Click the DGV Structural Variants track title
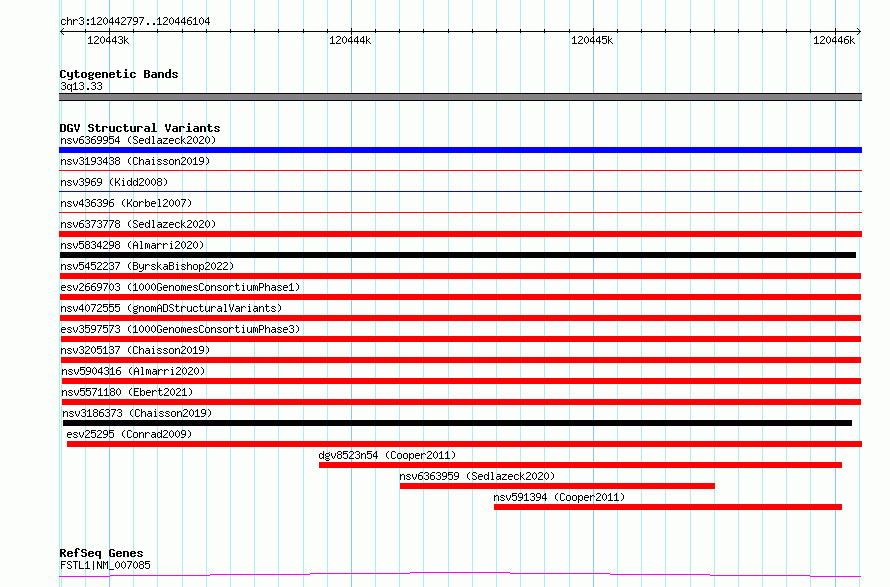 pyautogui.click(x=140, y=128)
